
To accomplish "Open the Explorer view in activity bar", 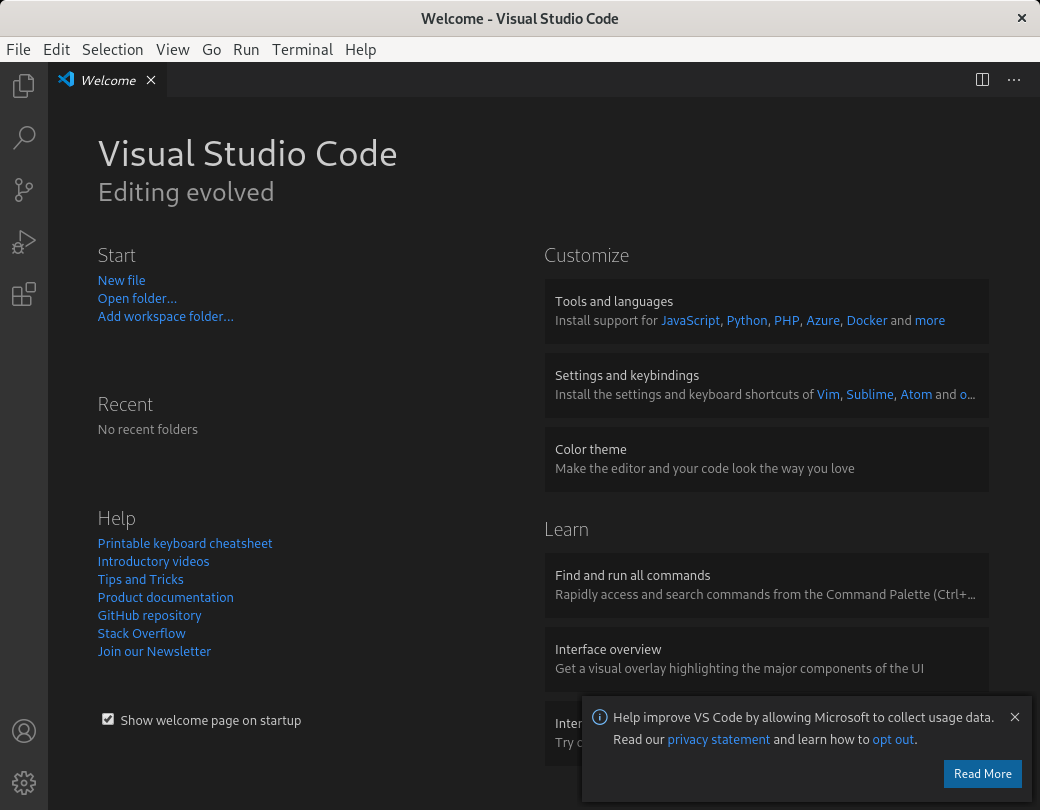I will (x=24, y=86).
